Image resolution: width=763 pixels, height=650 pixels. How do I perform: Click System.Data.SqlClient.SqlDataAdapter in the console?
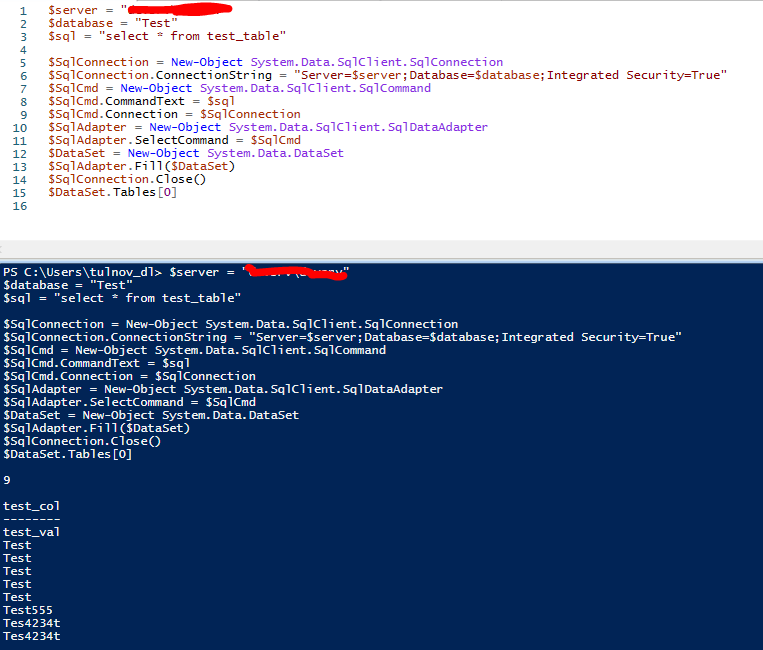coord(313,389)
